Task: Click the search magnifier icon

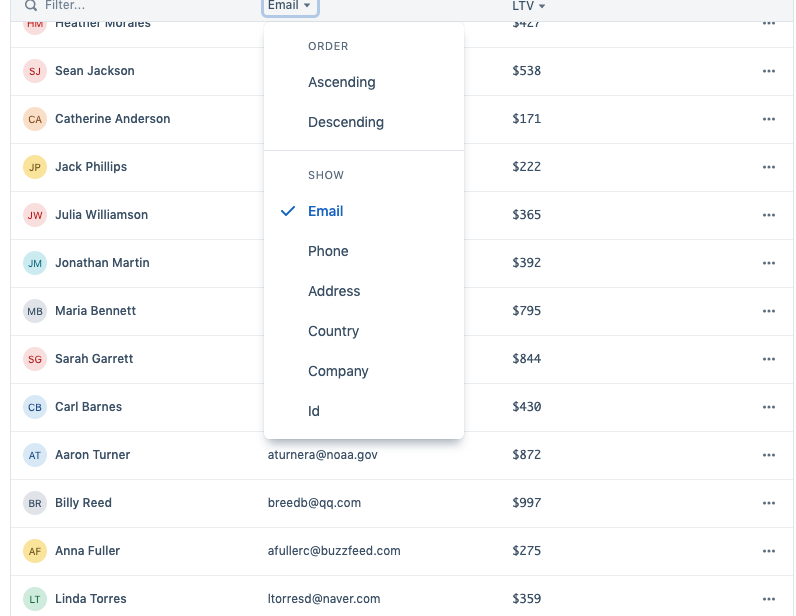Action: coord(31,6)
